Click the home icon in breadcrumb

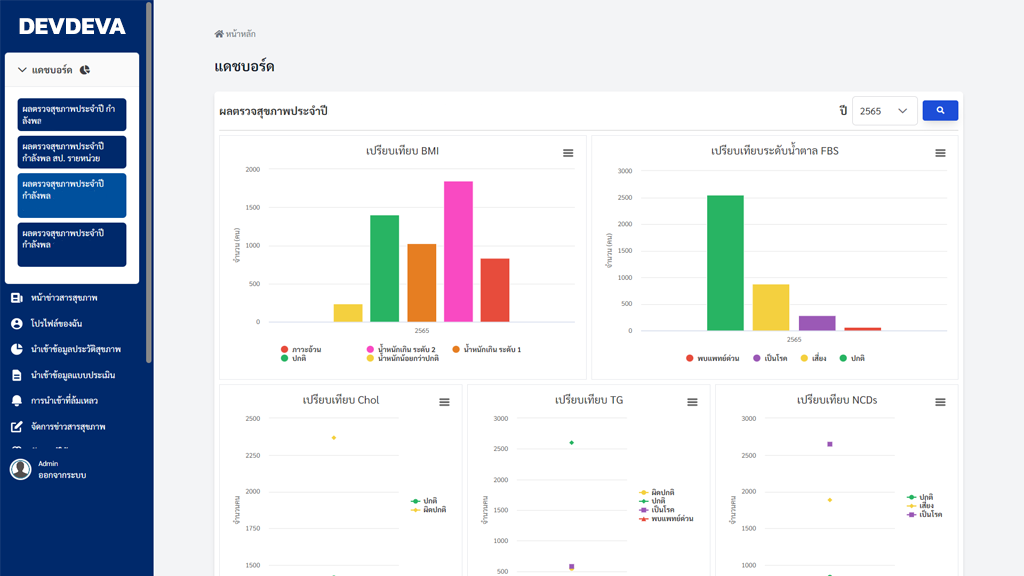tap(219, 34)
